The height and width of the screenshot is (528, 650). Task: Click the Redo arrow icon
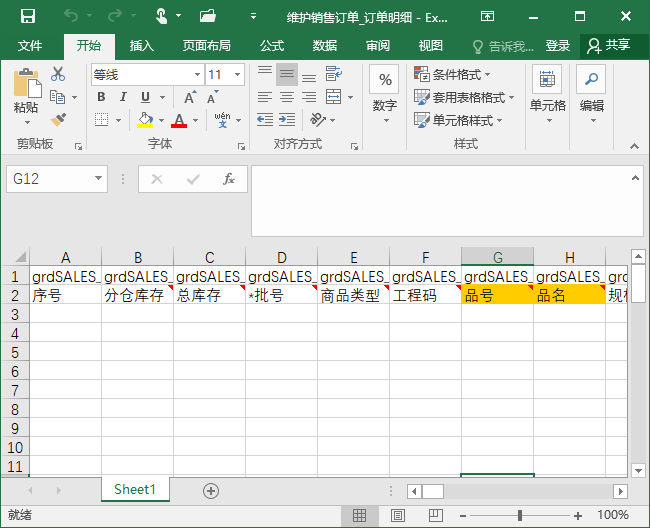coord(115,16)
